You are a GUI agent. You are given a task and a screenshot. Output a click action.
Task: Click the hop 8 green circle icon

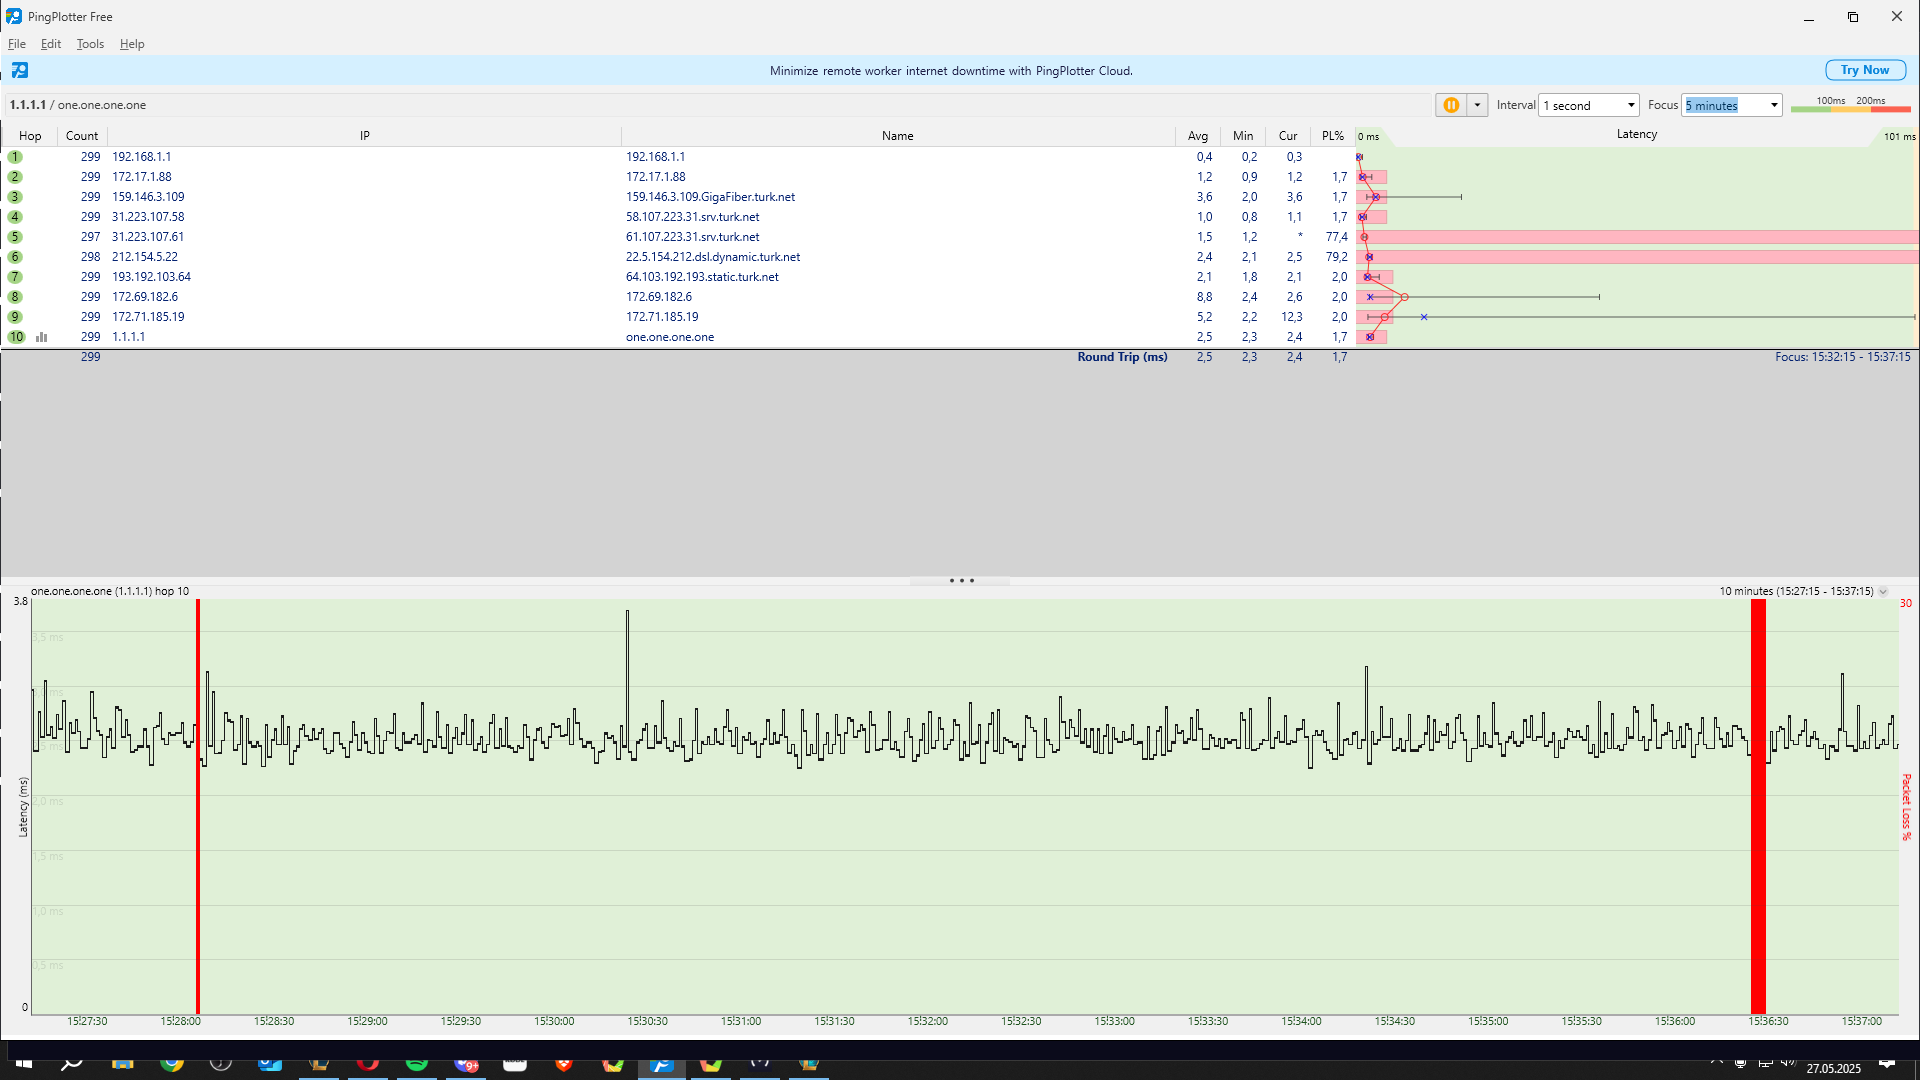tap(15, 297)
